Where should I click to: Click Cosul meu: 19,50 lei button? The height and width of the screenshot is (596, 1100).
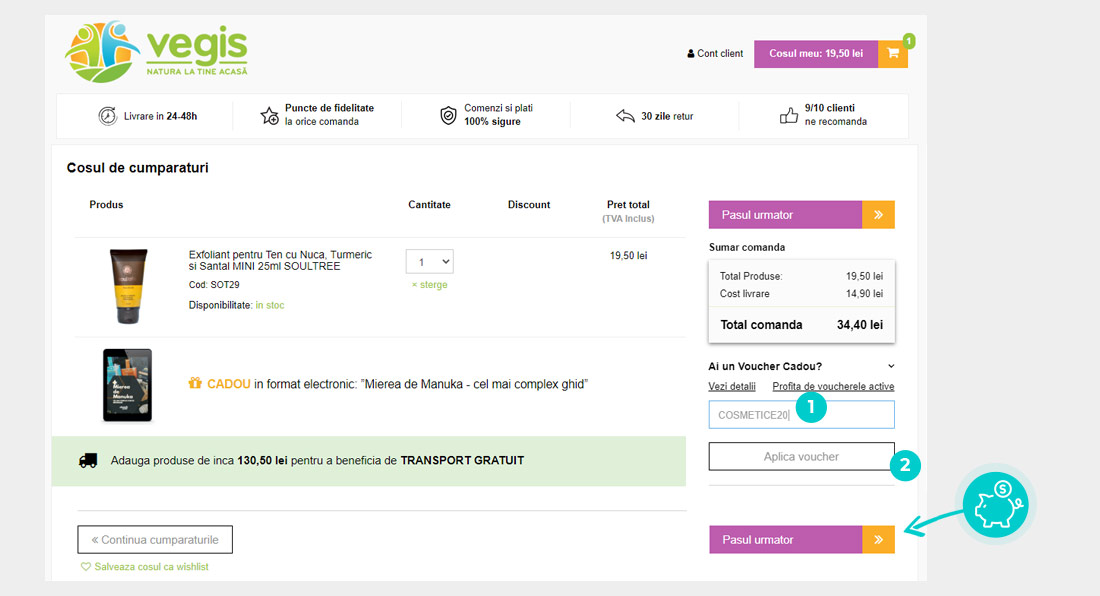point(816,53)
